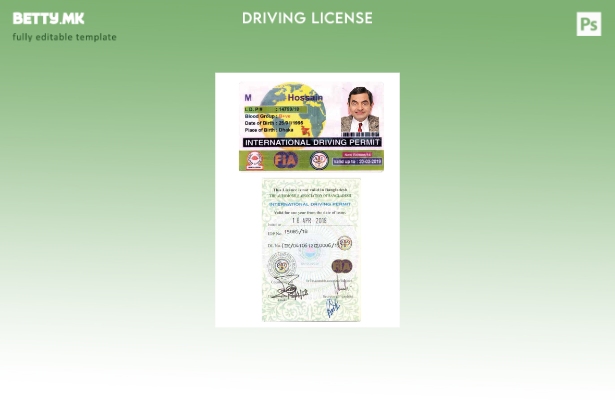Click the INTERNATIONAL DRIVING PERMIT black banner

point(311,143)
